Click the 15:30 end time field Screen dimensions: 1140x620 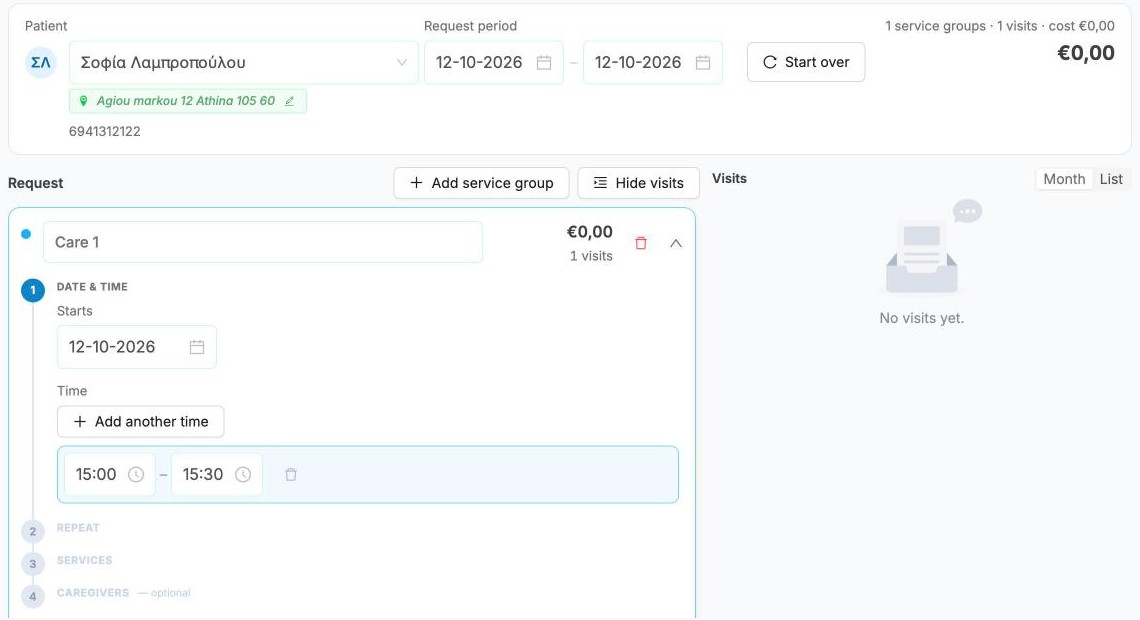(x=217, y=475)
